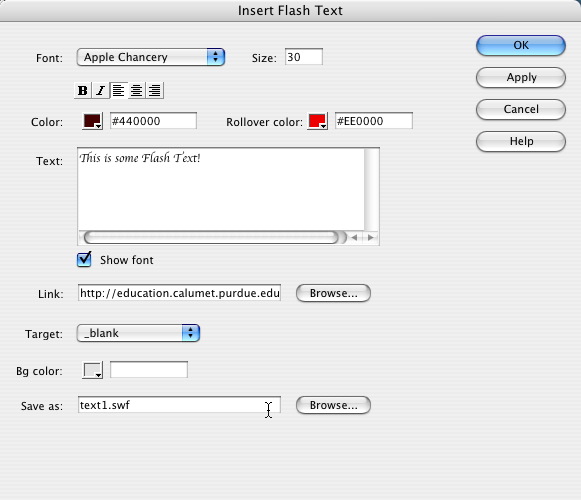
Task: Click the text scrollbar right arrow
Action: [371, 238]
